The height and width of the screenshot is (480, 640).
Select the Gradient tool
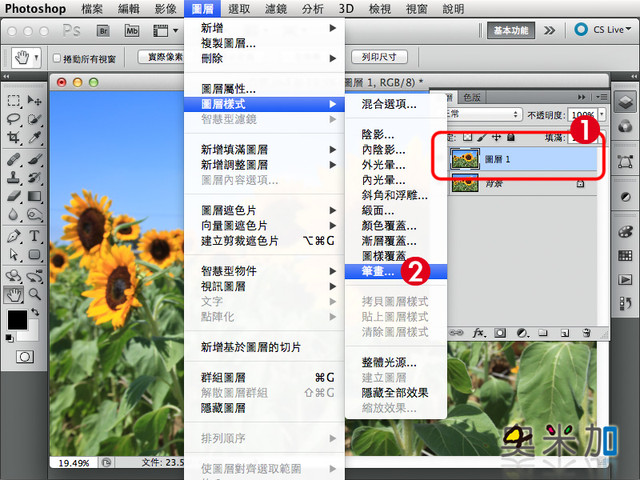point(34,196)
